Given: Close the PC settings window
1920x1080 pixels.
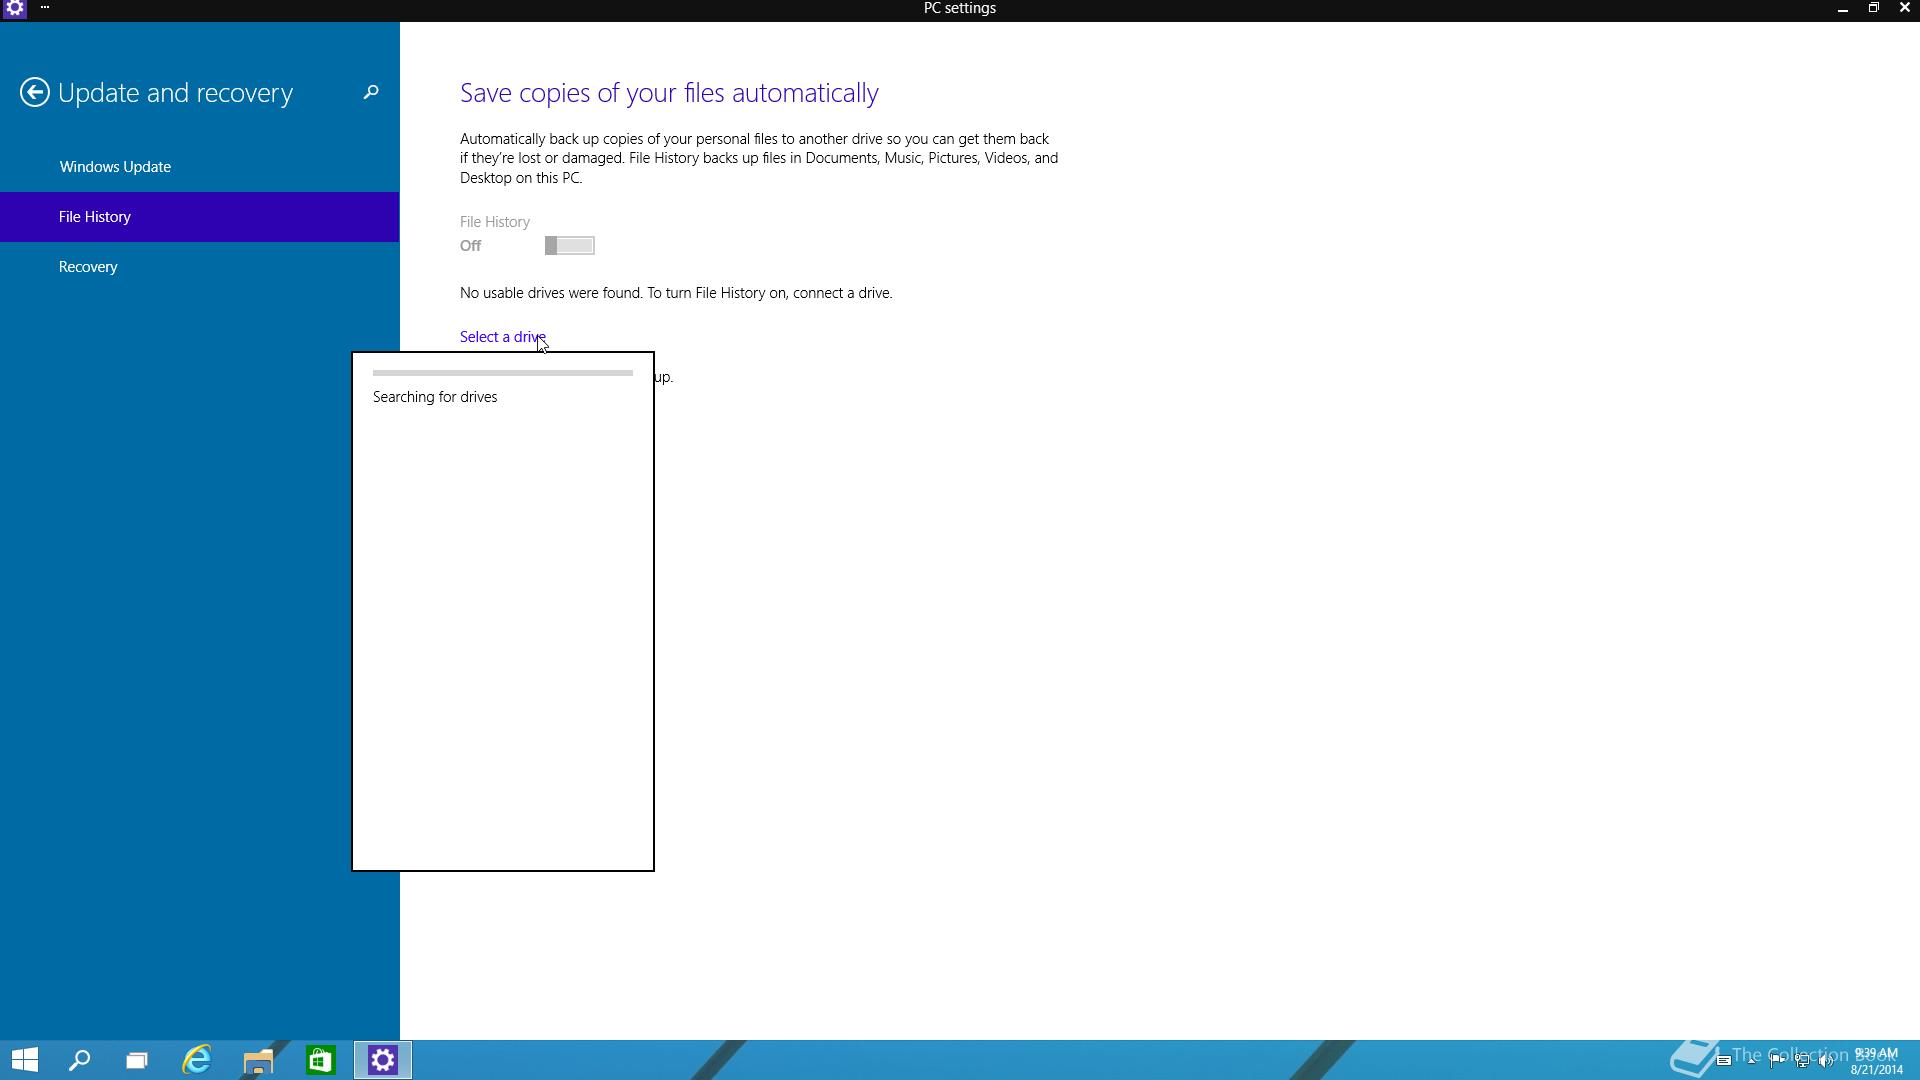Looking at the screenshot, I should [x=1904, y=8].
